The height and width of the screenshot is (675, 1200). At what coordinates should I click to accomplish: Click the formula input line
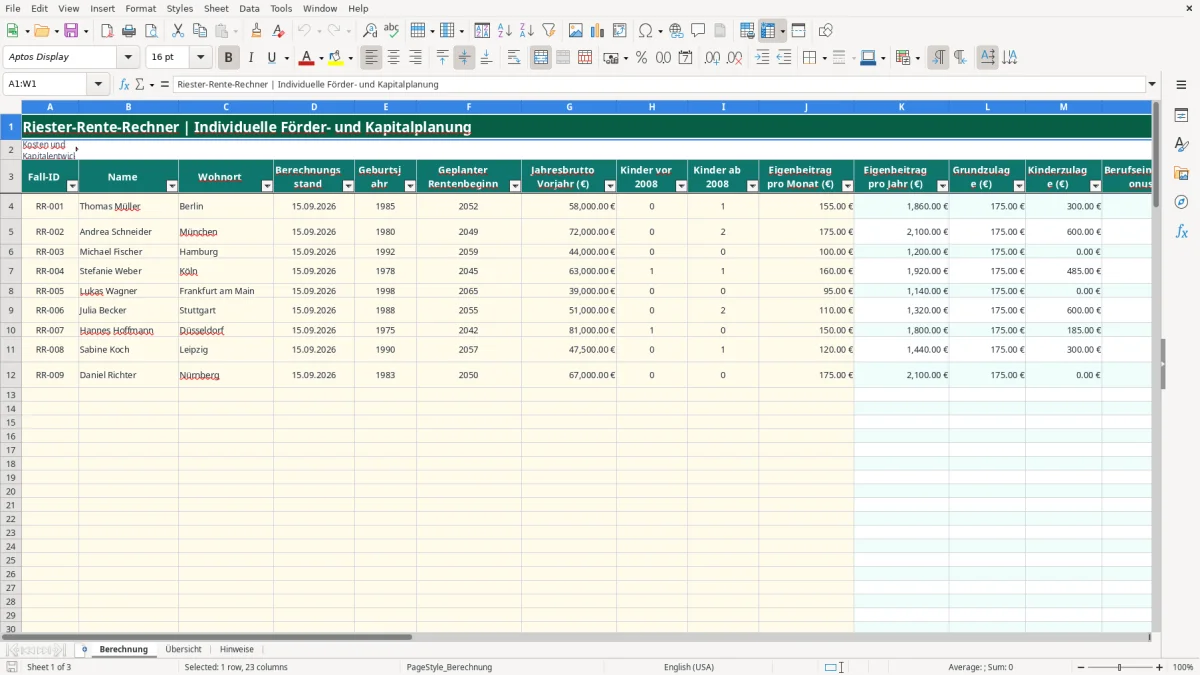pos(658,85)
